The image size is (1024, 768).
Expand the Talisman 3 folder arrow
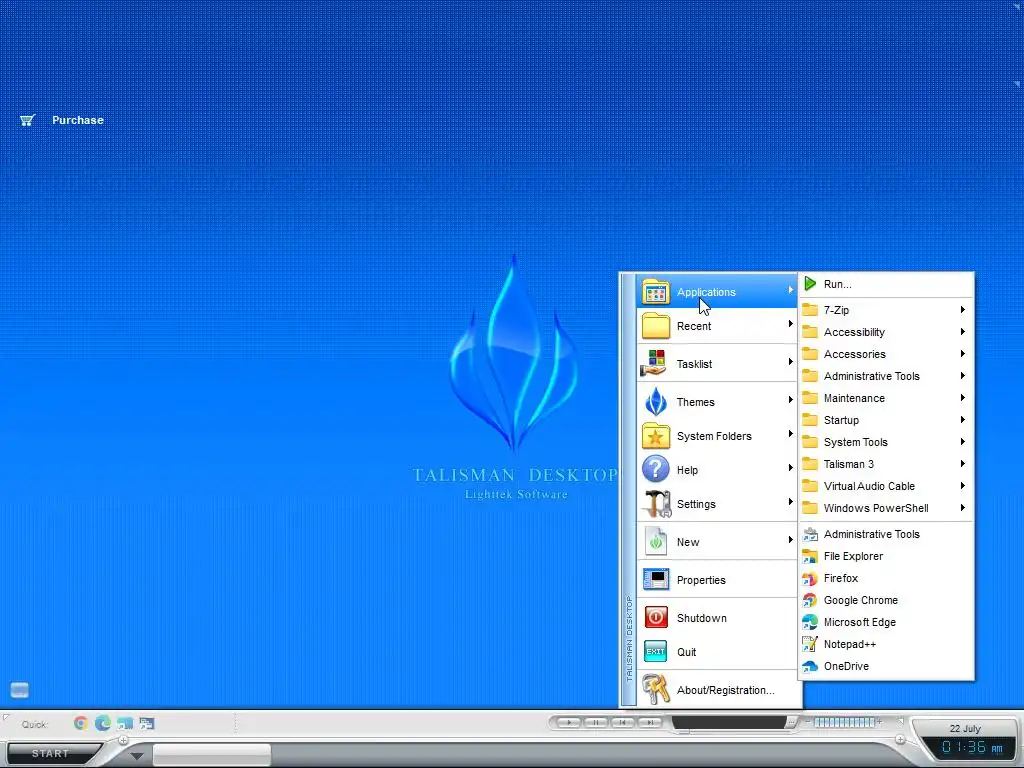click(x=963, y=464)
